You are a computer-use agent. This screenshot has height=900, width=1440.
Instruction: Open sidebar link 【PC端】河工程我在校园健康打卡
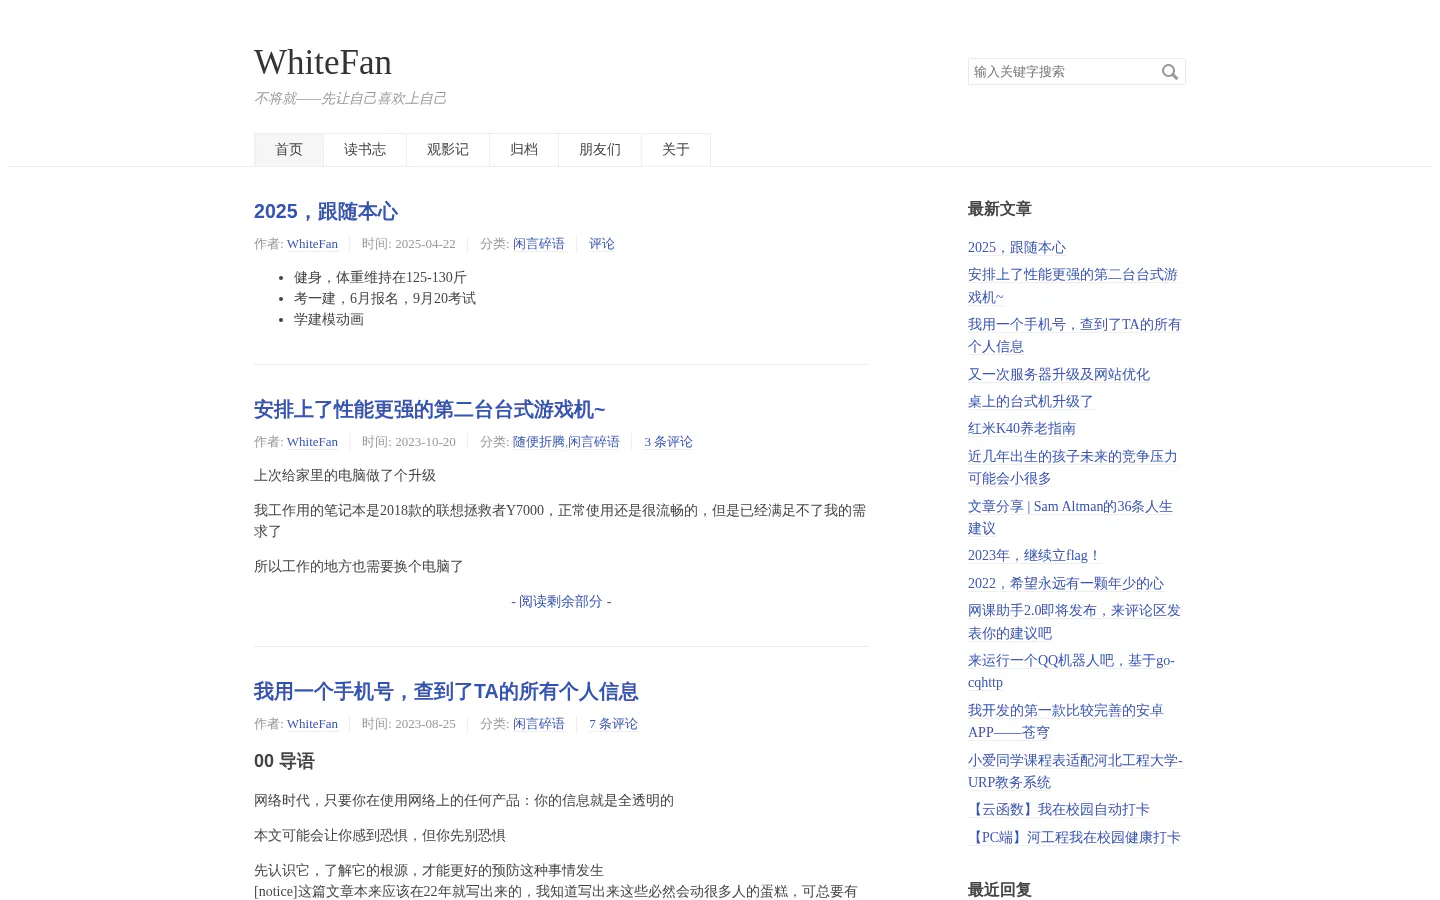pyautogui.click(x=1074, y=837)
